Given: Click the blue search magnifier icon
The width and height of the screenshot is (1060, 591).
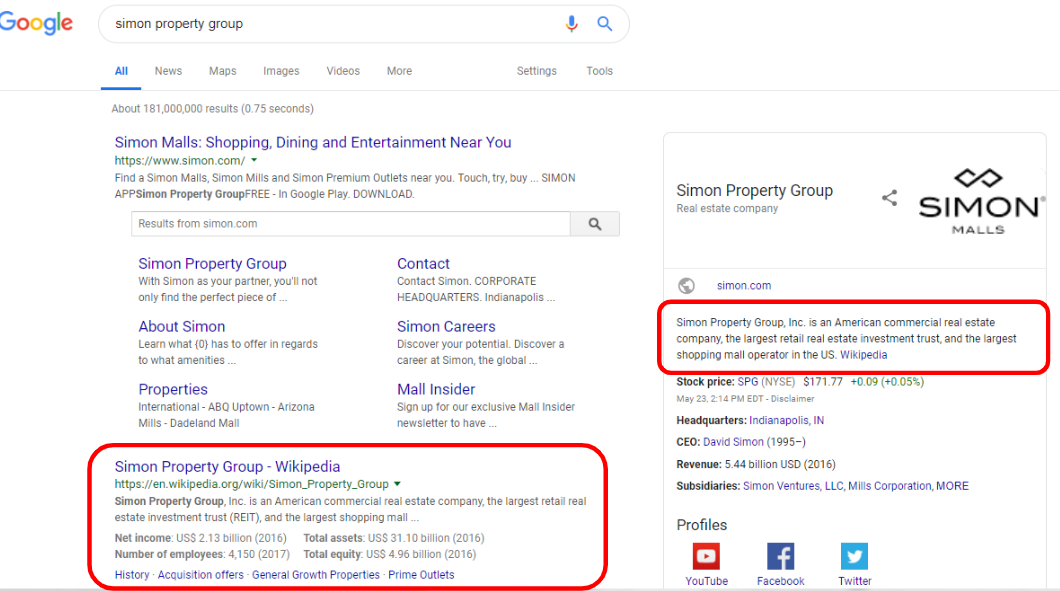Looking at the screenshot, I should (604, 24).
